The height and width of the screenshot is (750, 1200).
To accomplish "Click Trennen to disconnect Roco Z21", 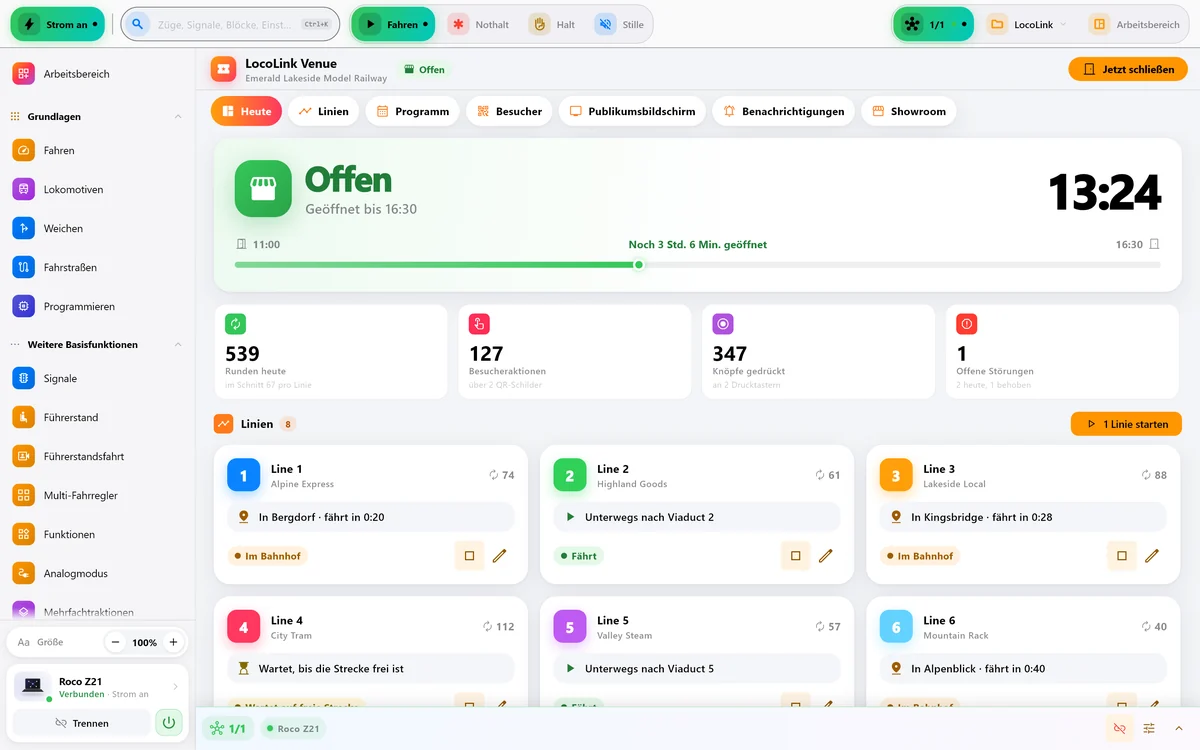I will coord(82,723).
